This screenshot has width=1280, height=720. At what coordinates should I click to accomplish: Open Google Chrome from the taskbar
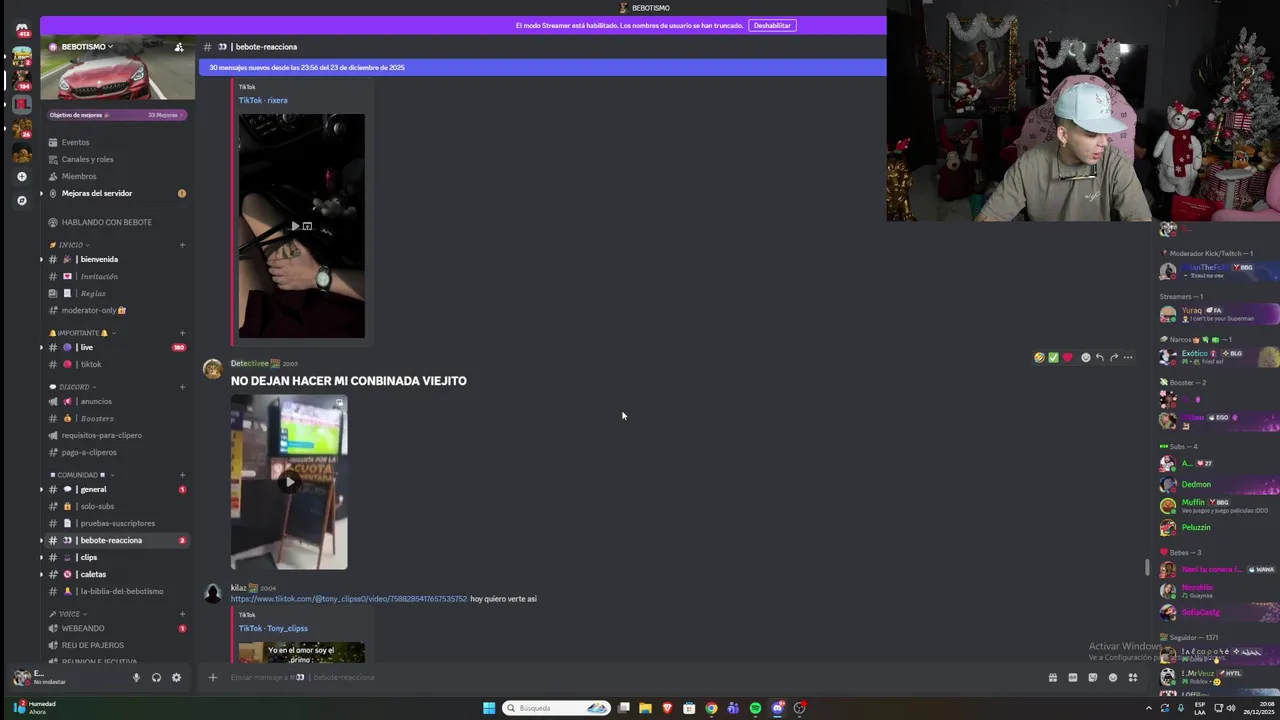click(711, 708)
